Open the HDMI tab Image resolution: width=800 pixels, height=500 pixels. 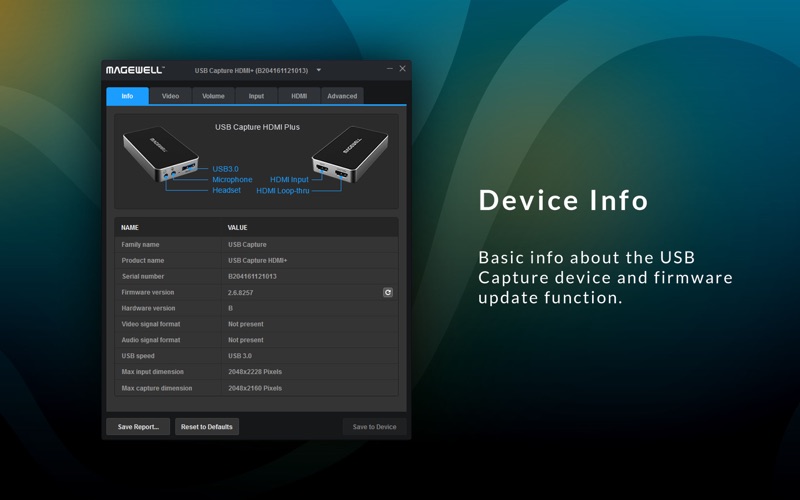pos(299,96)
